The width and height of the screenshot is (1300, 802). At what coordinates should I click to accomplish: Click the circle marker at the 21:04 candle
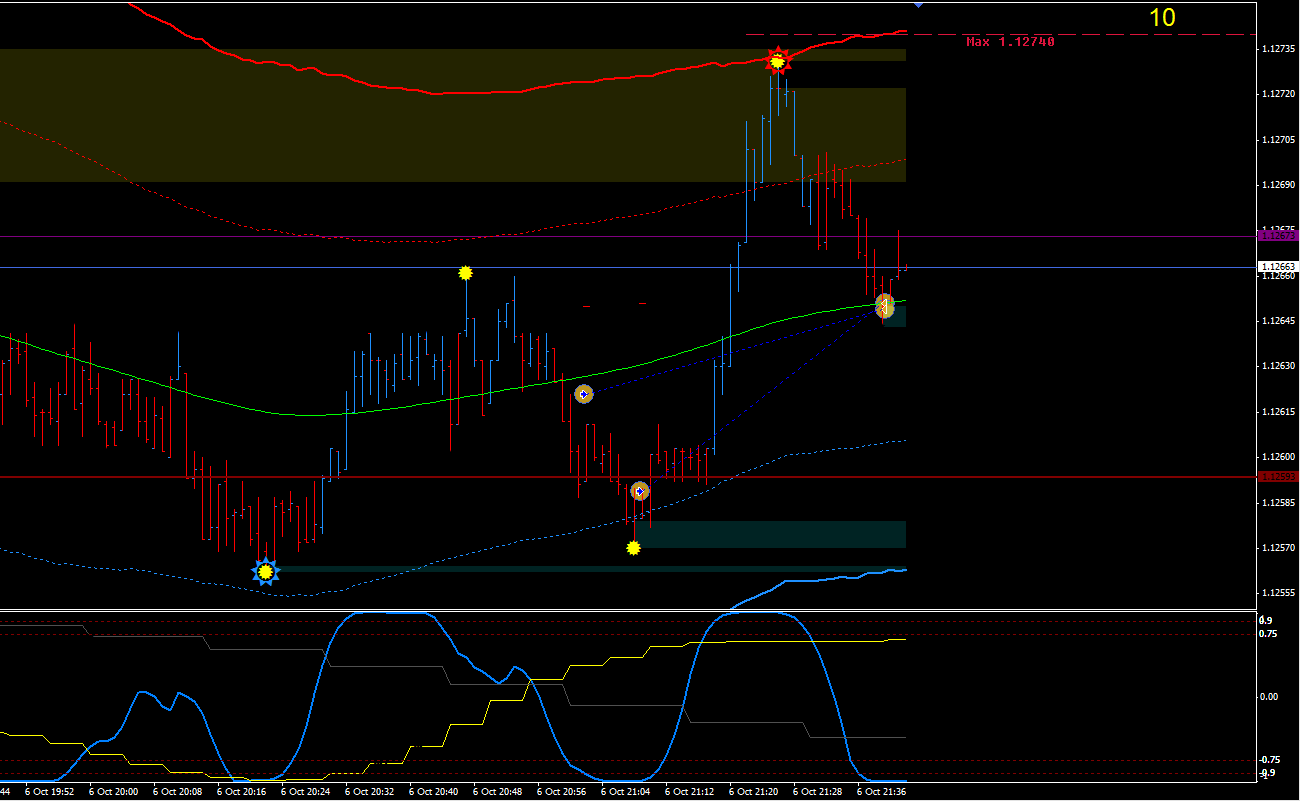click(x=640, y=491)
